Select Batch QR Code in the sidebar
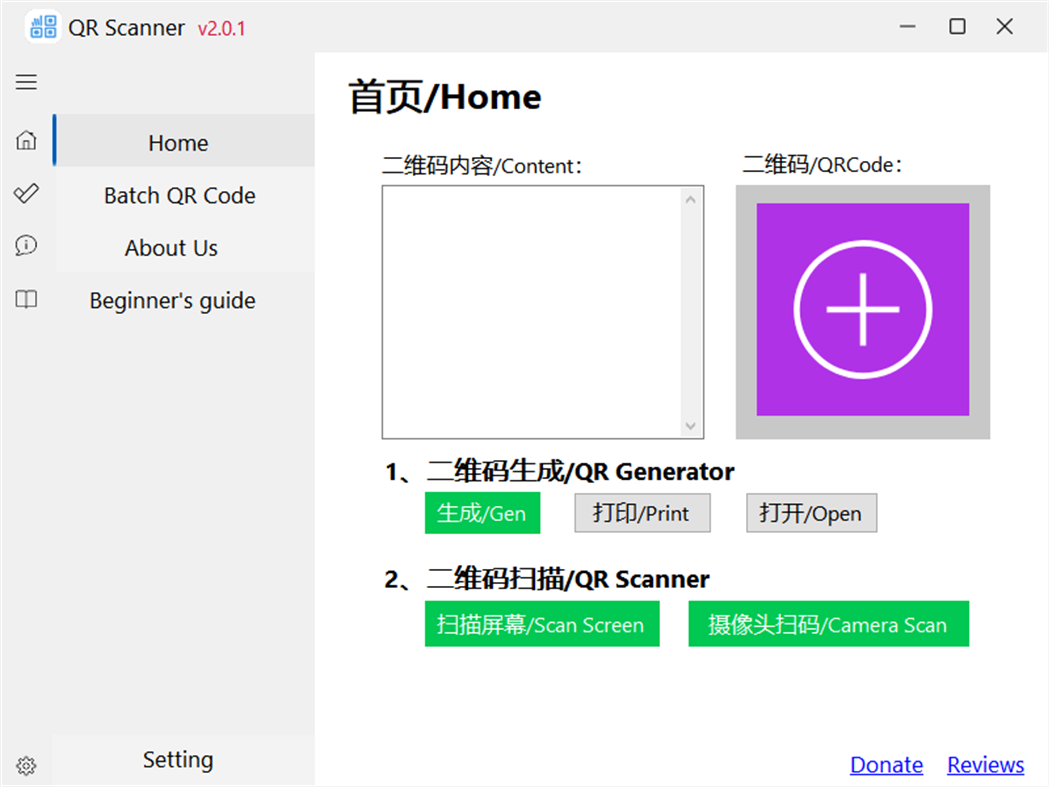The image size is (1049, 787). (x=179, y=195)
